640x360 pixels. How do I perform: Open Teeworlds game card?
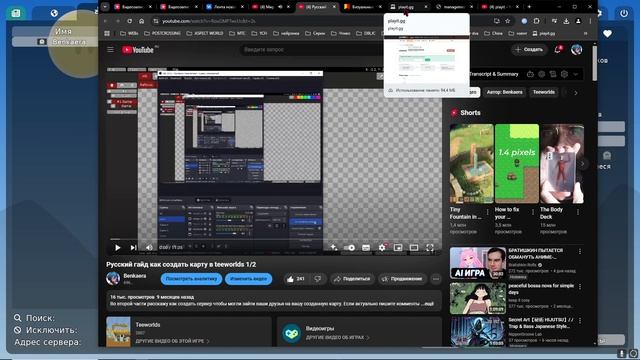189,332
